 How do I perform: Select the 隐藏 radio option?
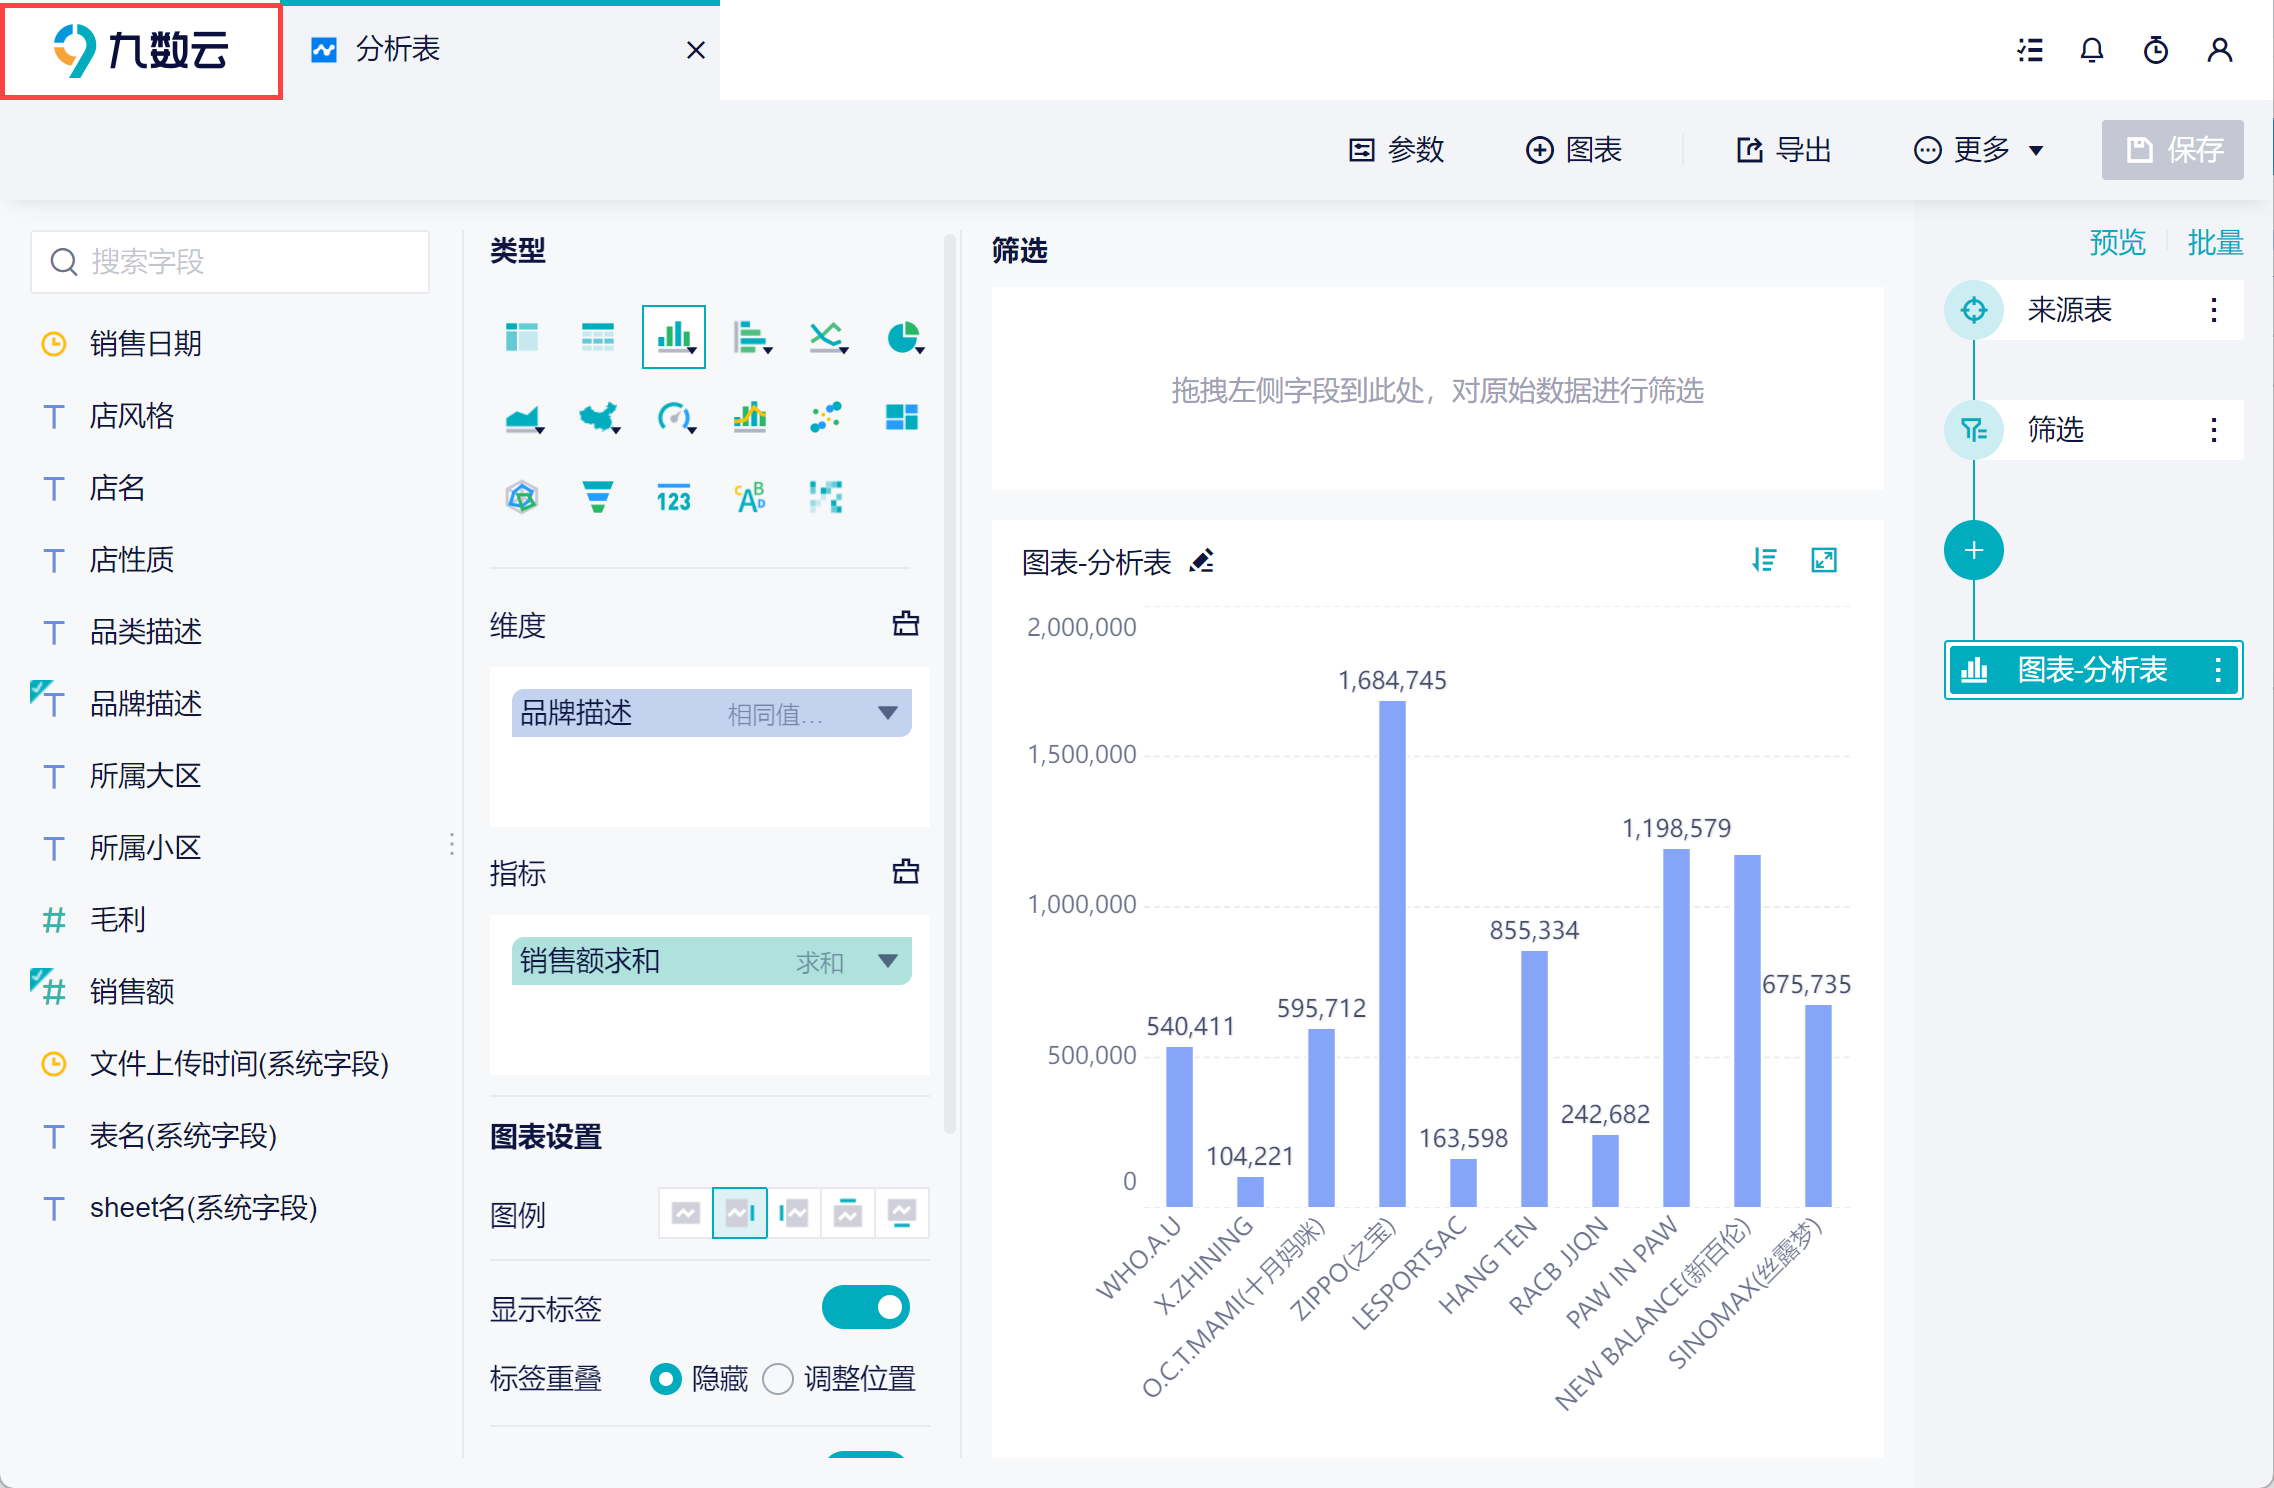[x=666, y=1379]
